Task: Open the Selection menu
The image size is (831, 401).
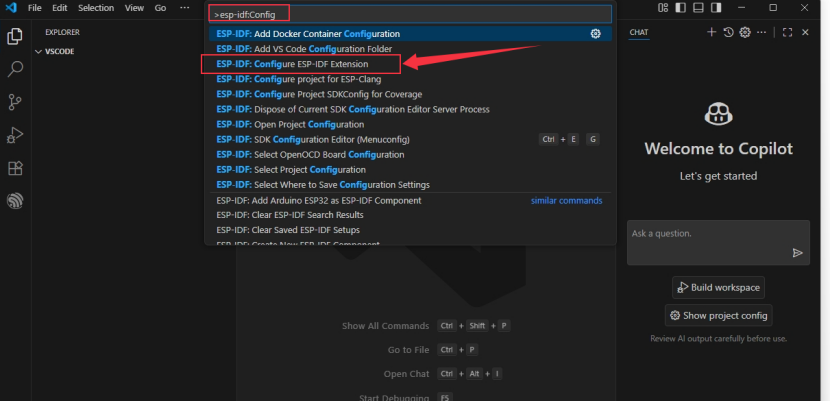Action: 96,8
